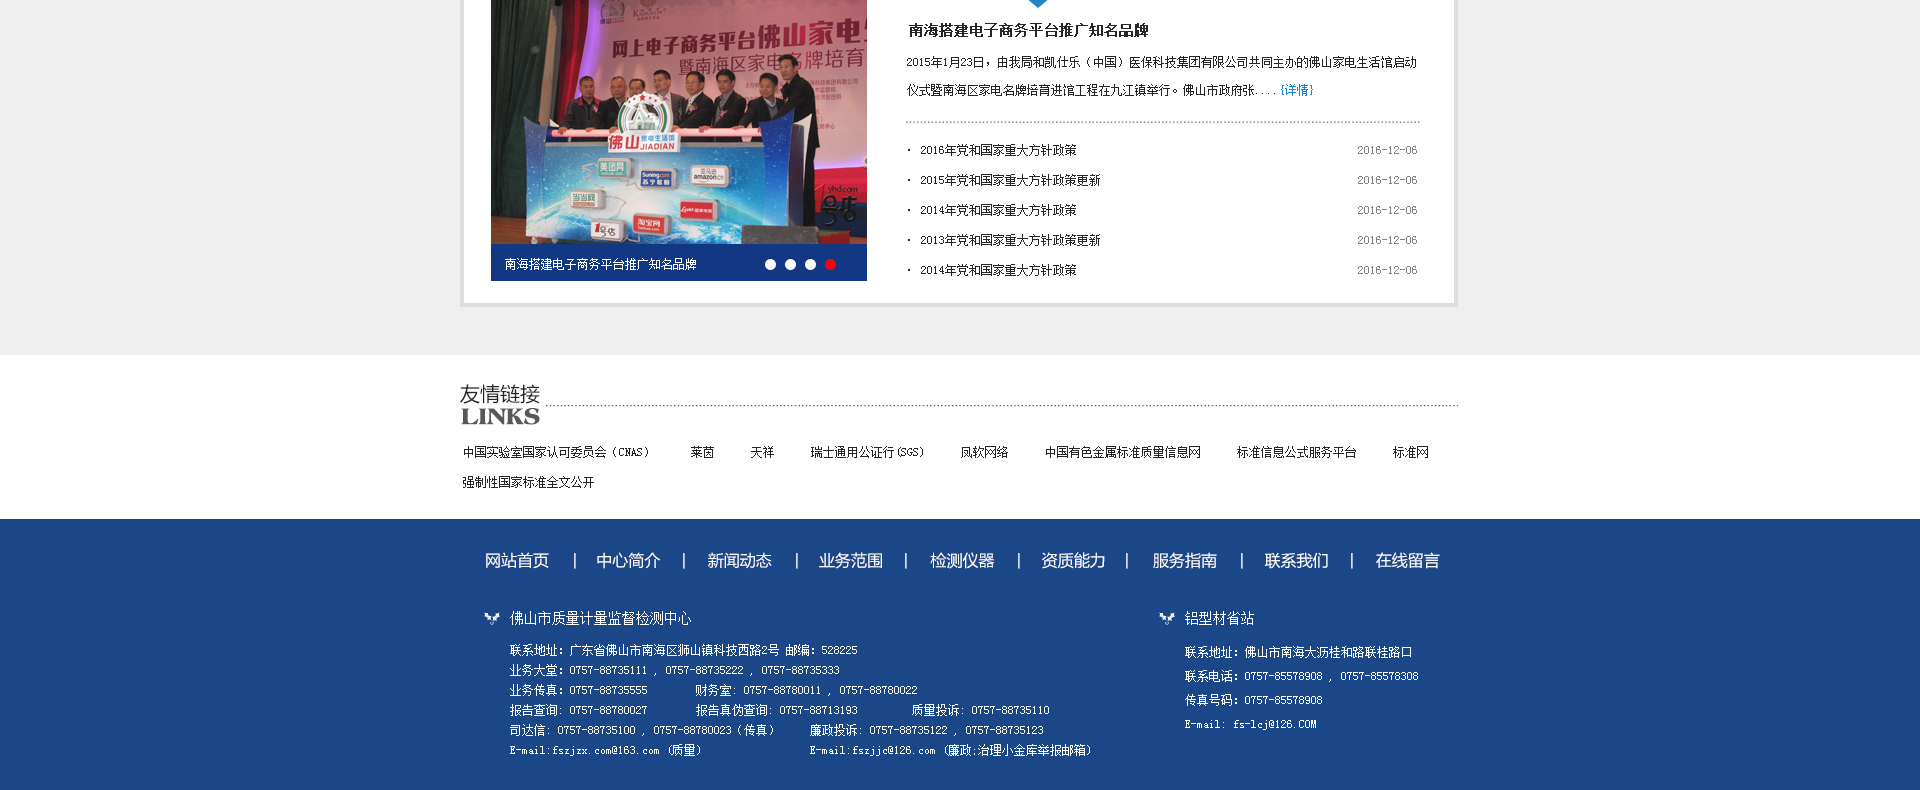Click the 南海搭建电子商务平台推广知名品牌 headline
Viewport: 1920px width, 790px height.
tap(1028, 31)
